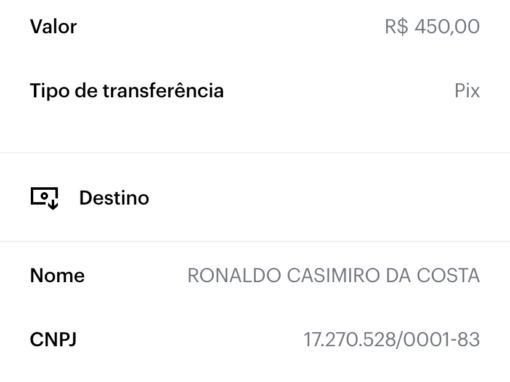
Task: Select the CNPJ number 17.270.528/0001-83
Action: point(392,340)
